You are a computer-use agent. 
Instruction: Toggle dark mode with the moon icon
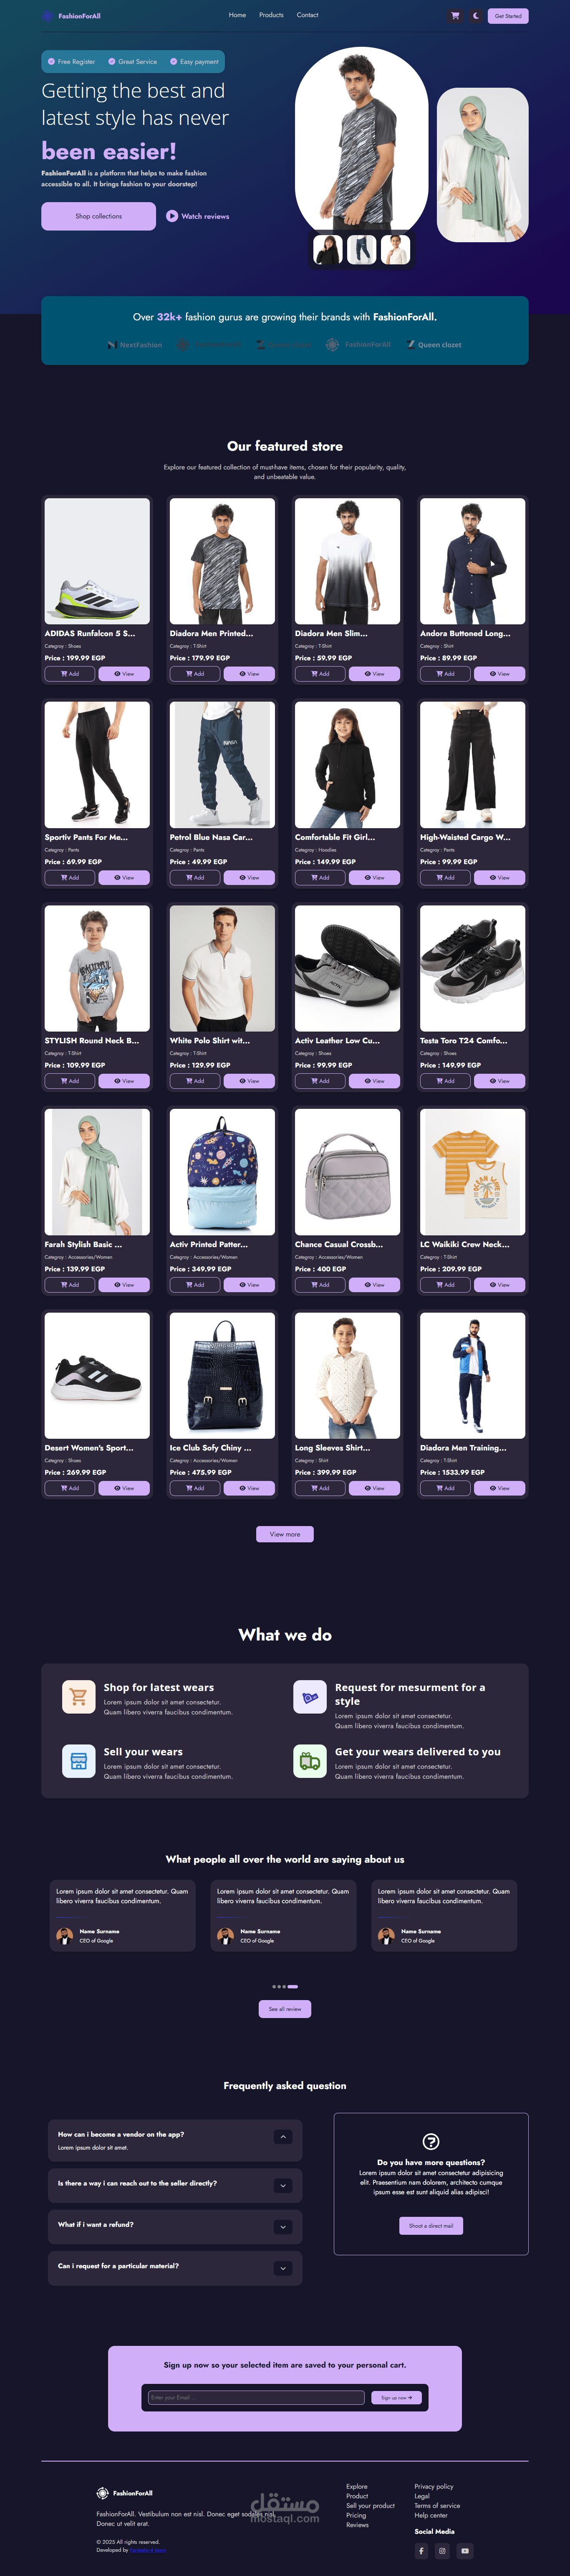tap(476, 16)
